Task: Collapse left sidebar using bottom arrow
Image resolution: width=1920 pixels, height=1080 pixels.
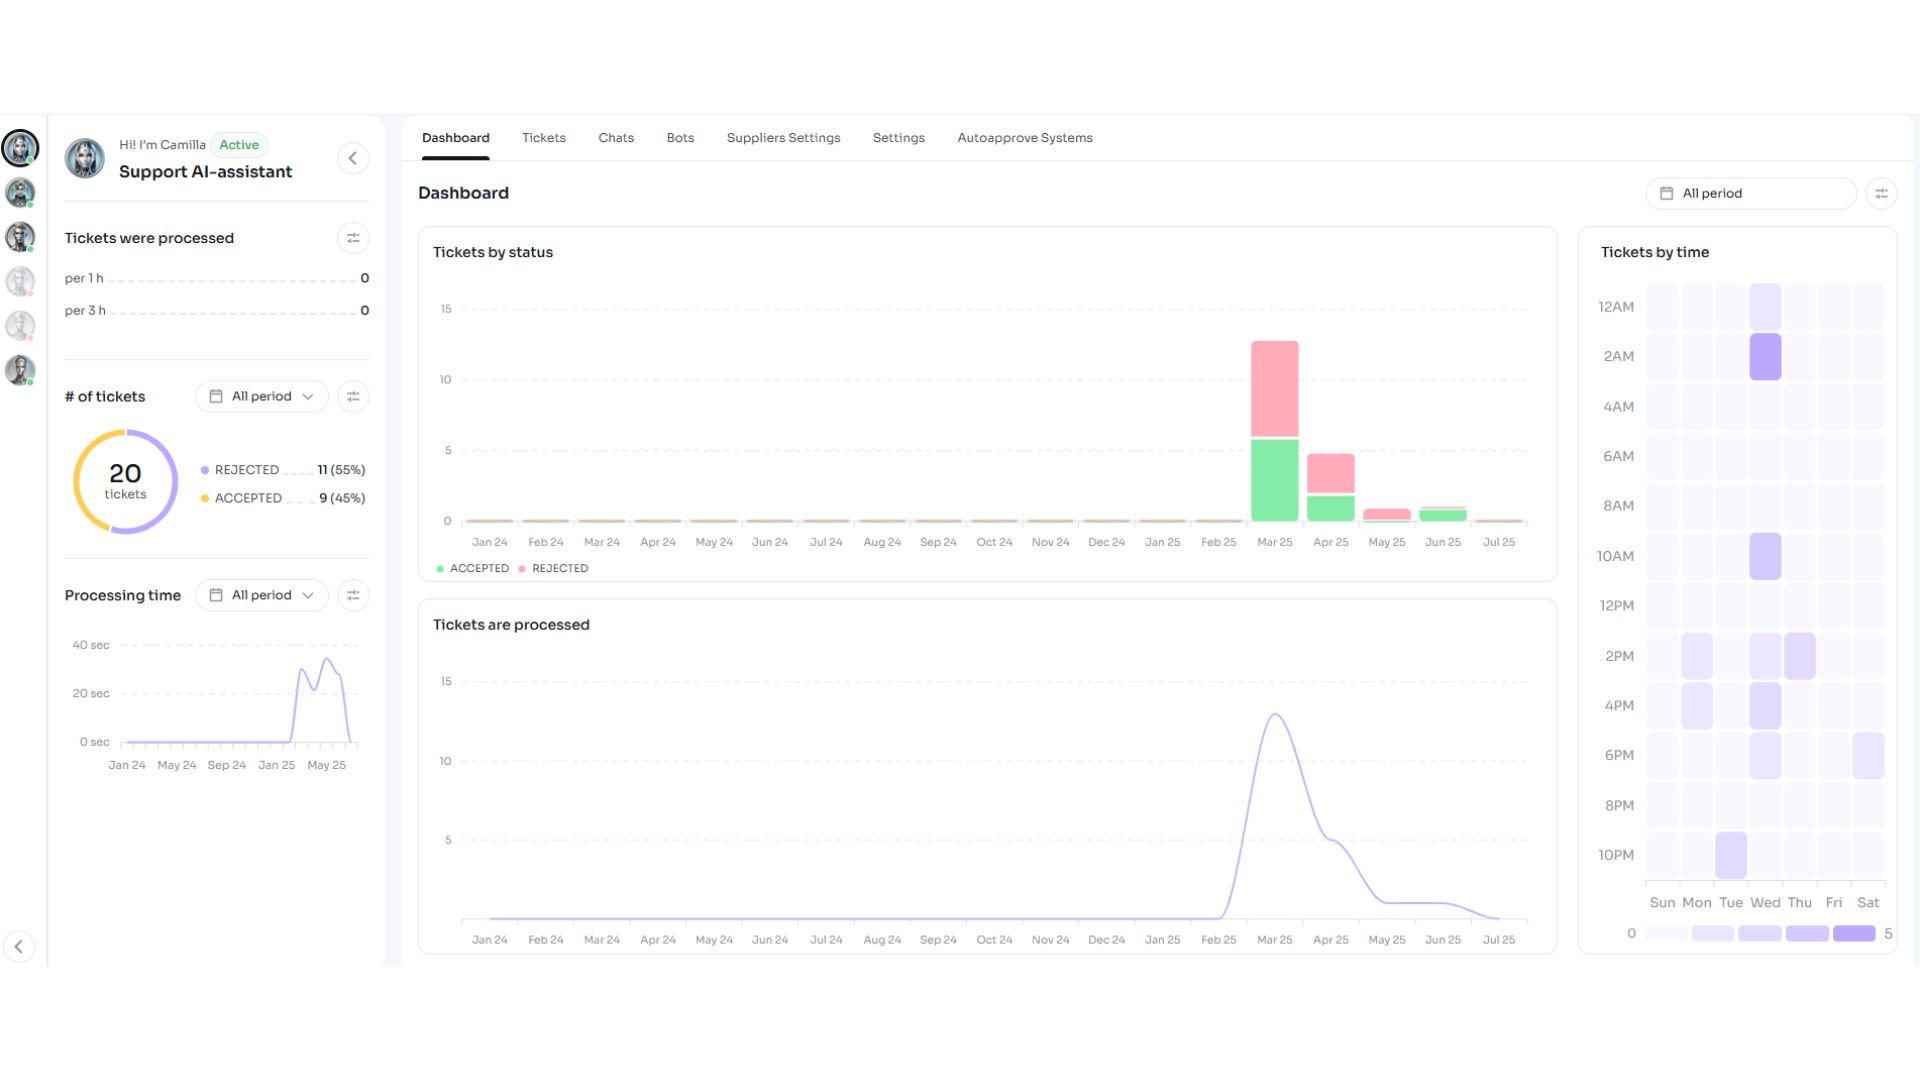Action: tap(19, 947)
